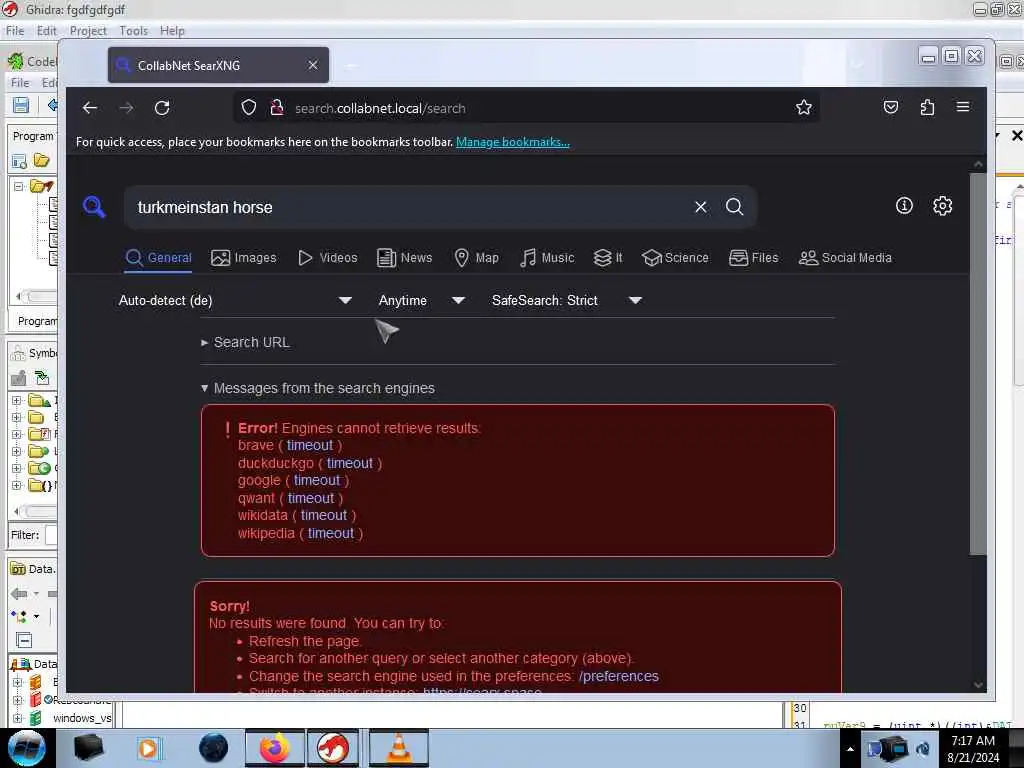Show hidden system tray icons arrow
Viewport: 1024px width, 768px height.
[x=850, y=749]
